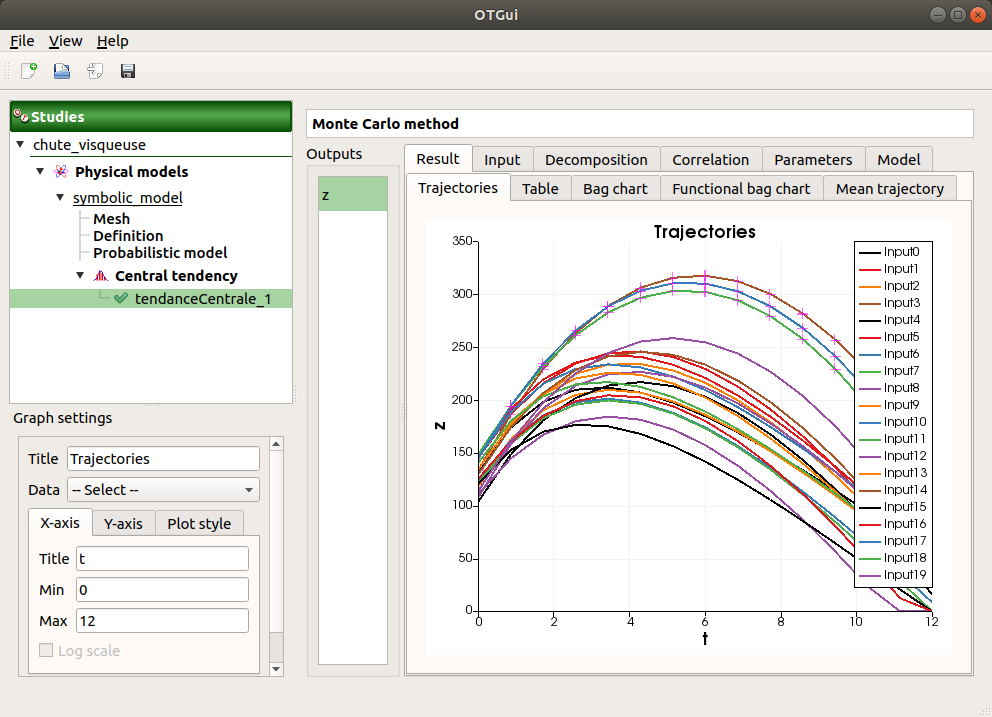This screenshot has height=717, width=992.
Task: Open an existing study via the folder icon
Action: click(60, 71)
